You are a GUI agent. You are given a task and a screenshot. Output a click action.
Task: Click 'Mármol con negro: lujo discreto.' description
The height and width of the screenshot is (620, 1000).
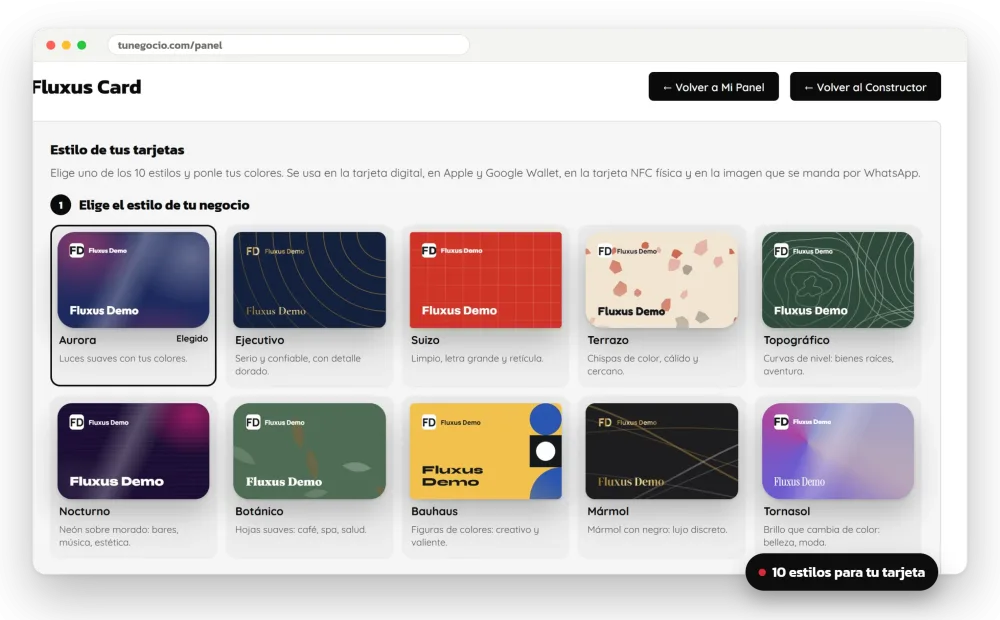pos(657,529)
